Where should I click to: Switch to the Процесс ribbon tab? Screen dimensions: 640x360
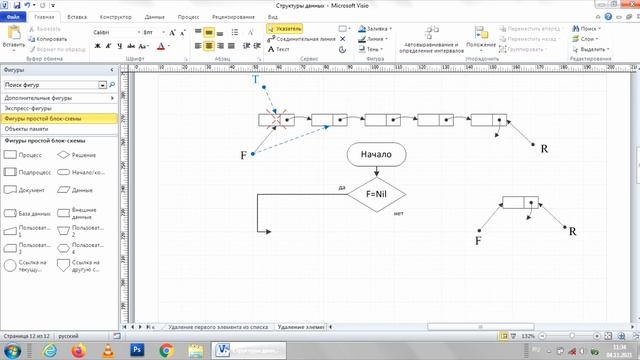pyautogui.click(x=188, y=17)
